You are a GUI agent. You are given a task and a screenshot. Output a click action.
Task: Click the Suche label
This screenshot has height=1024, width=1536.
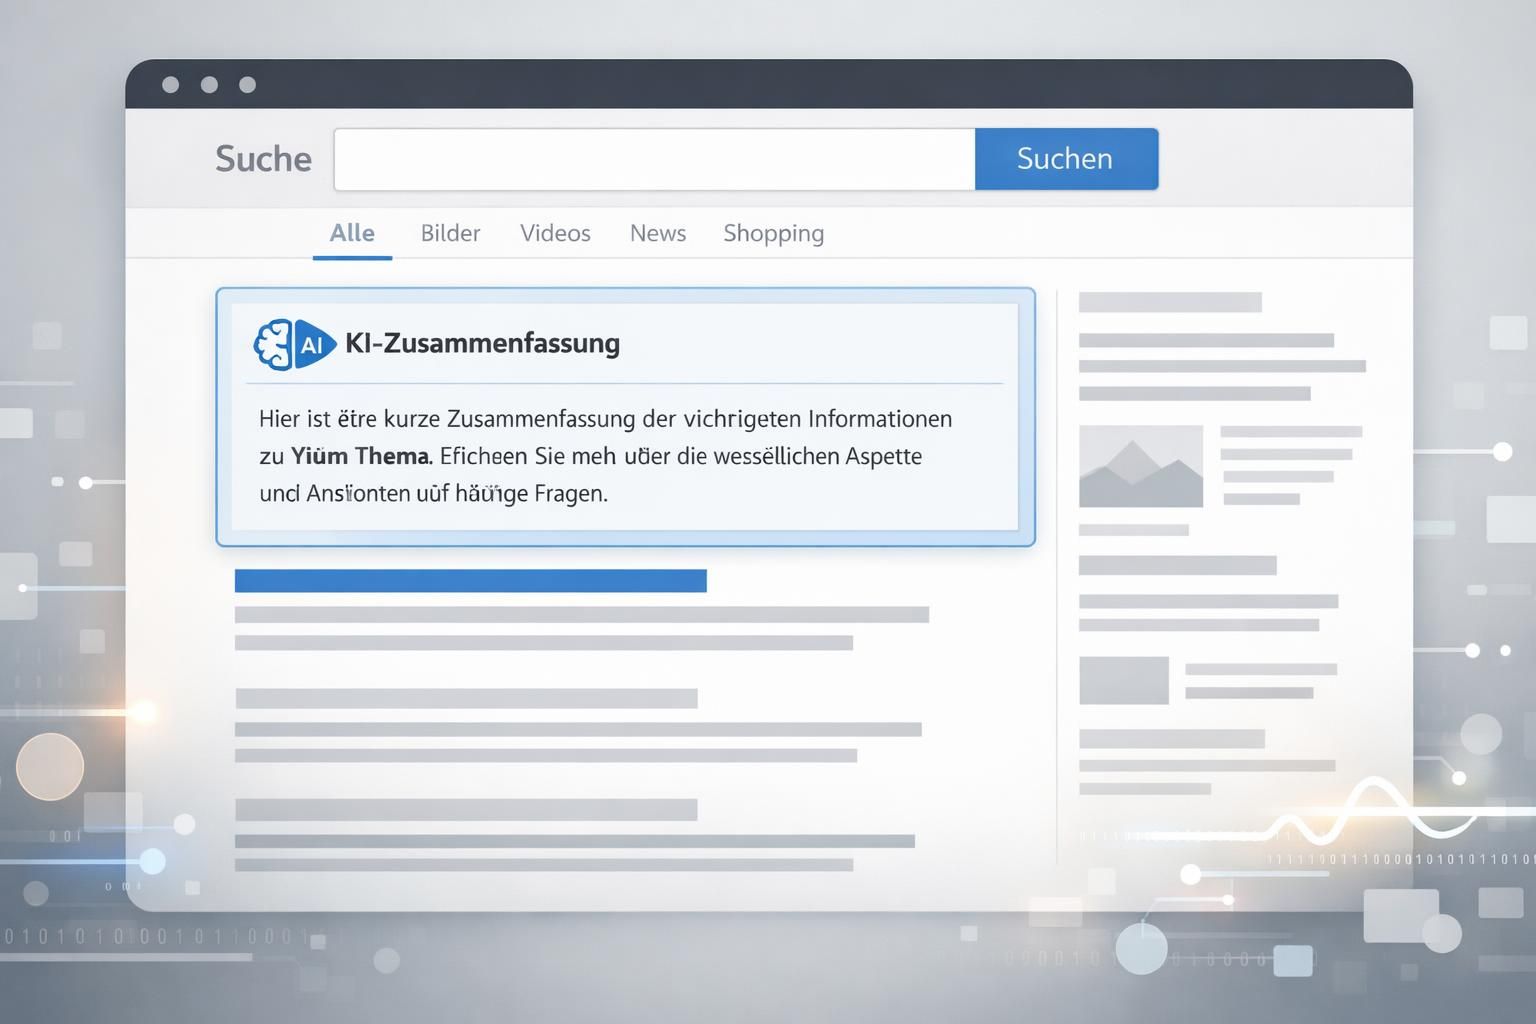point(263,159)
